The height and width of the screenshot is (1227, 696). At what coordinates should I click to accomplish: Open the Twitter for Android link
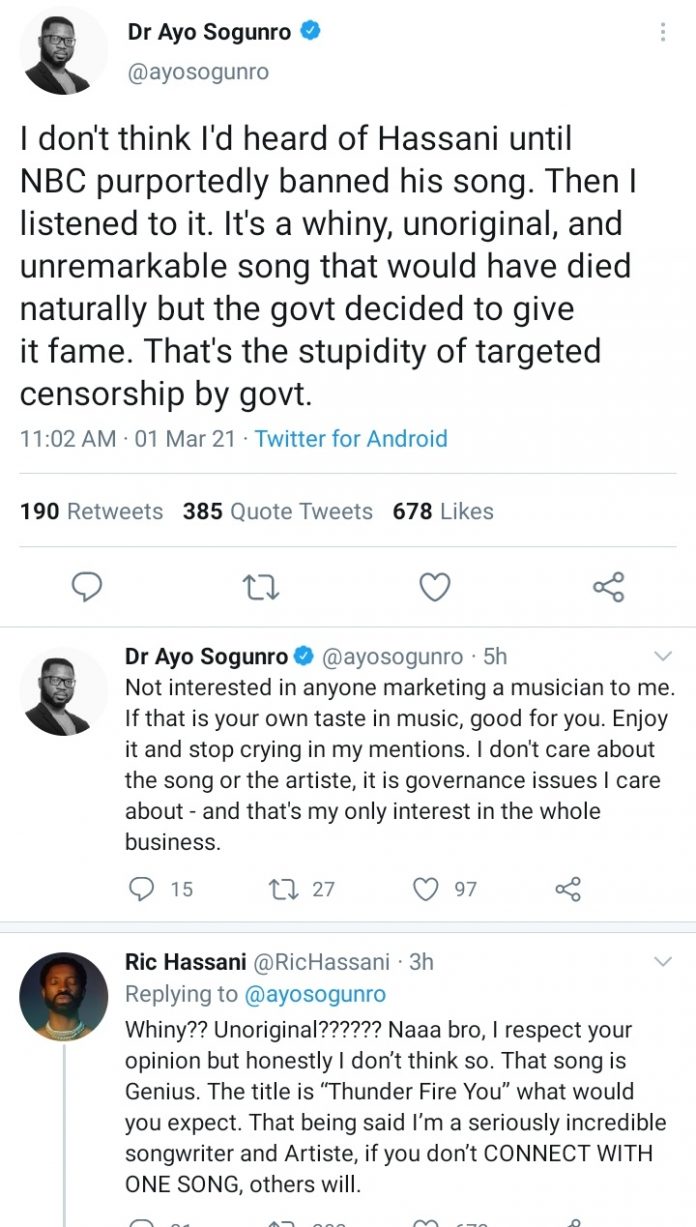(351, 438)
